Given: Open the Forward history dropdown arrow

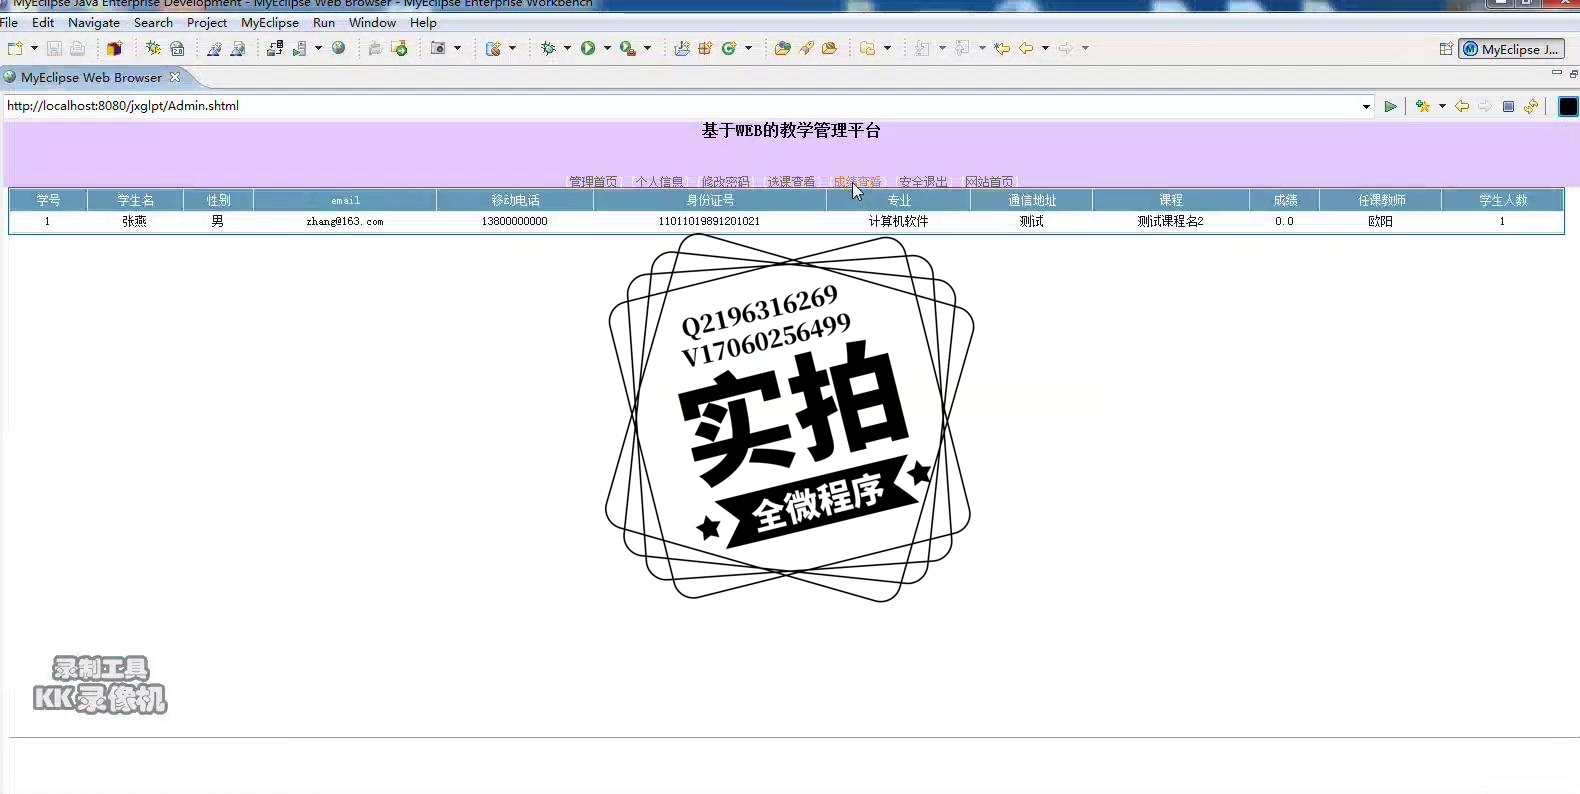Looking at the screenshot, I should pos(1085,48).
